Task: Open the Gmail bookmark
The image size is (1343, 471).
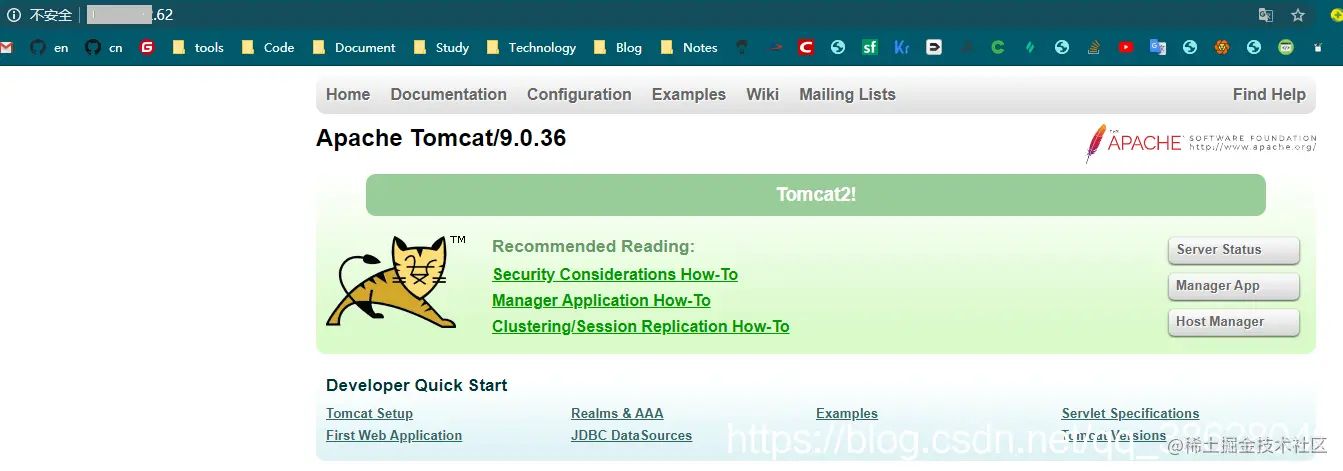Action: point(5,47)
